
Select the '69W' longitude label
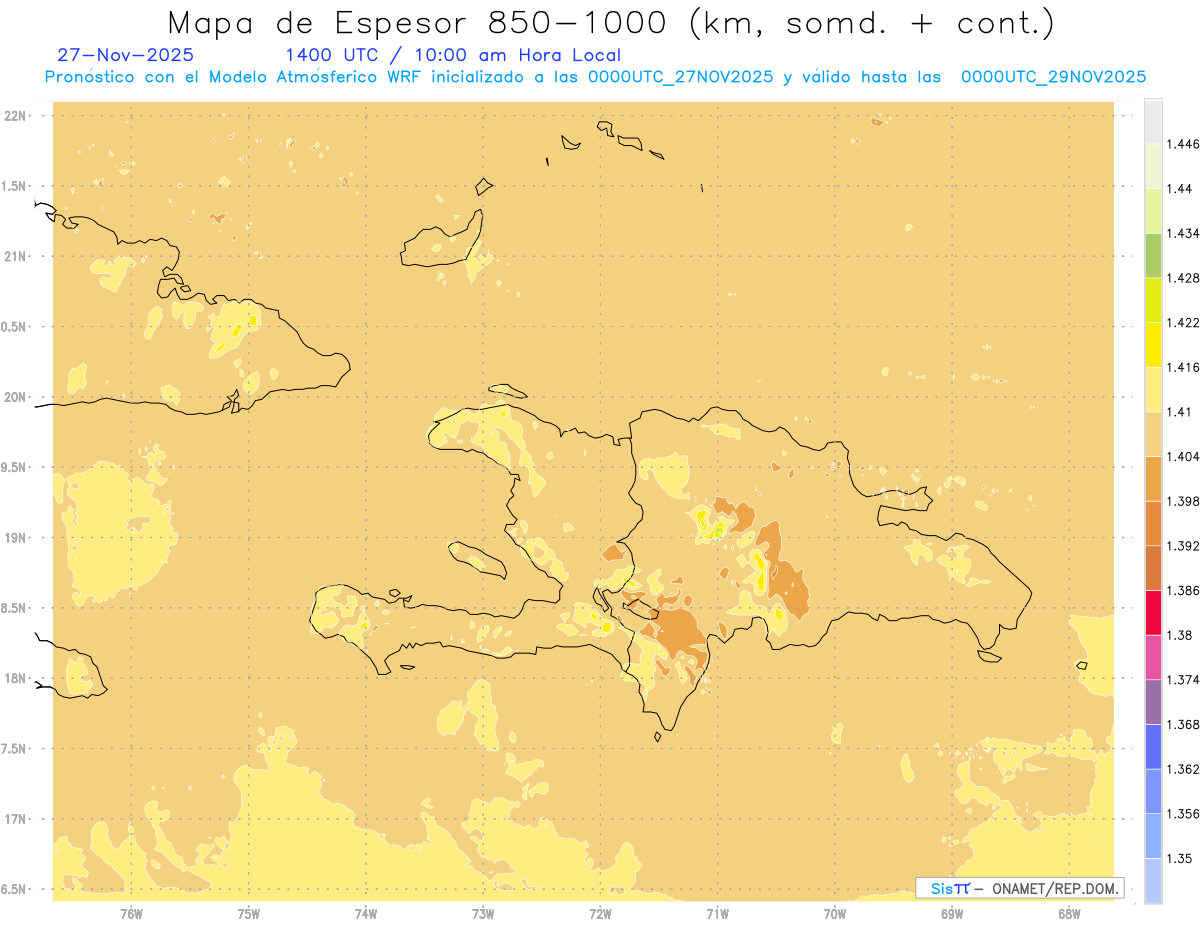coord(952,913)
